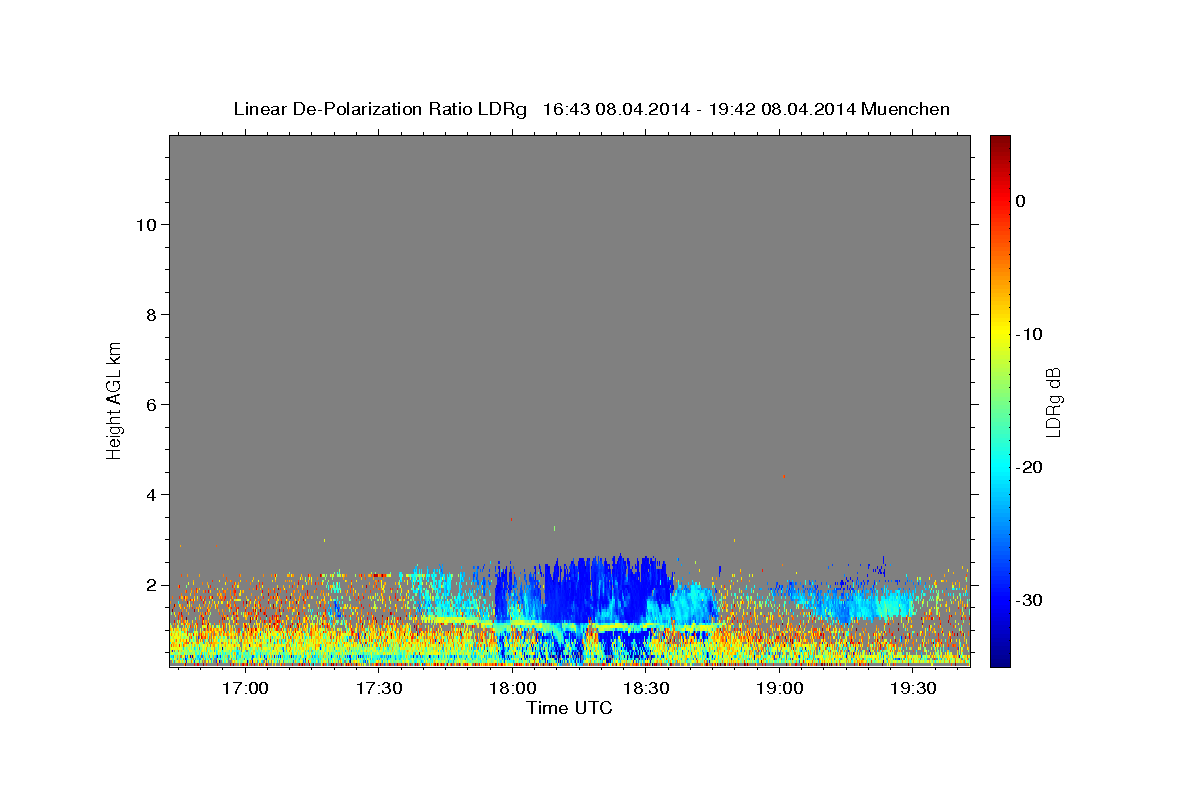This screenshot has height=800, width=1200.
Task: Click the colorbar value "-10"
Action: [1029, 334]
